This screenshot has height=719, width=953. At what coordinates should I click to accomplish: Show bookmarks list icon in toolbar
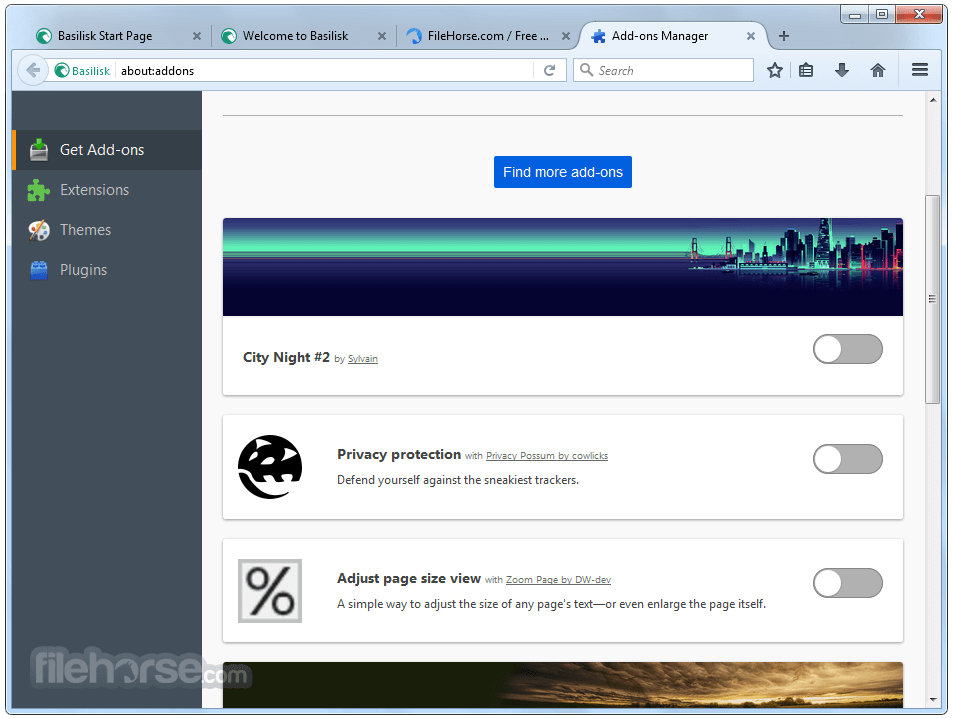806,71
